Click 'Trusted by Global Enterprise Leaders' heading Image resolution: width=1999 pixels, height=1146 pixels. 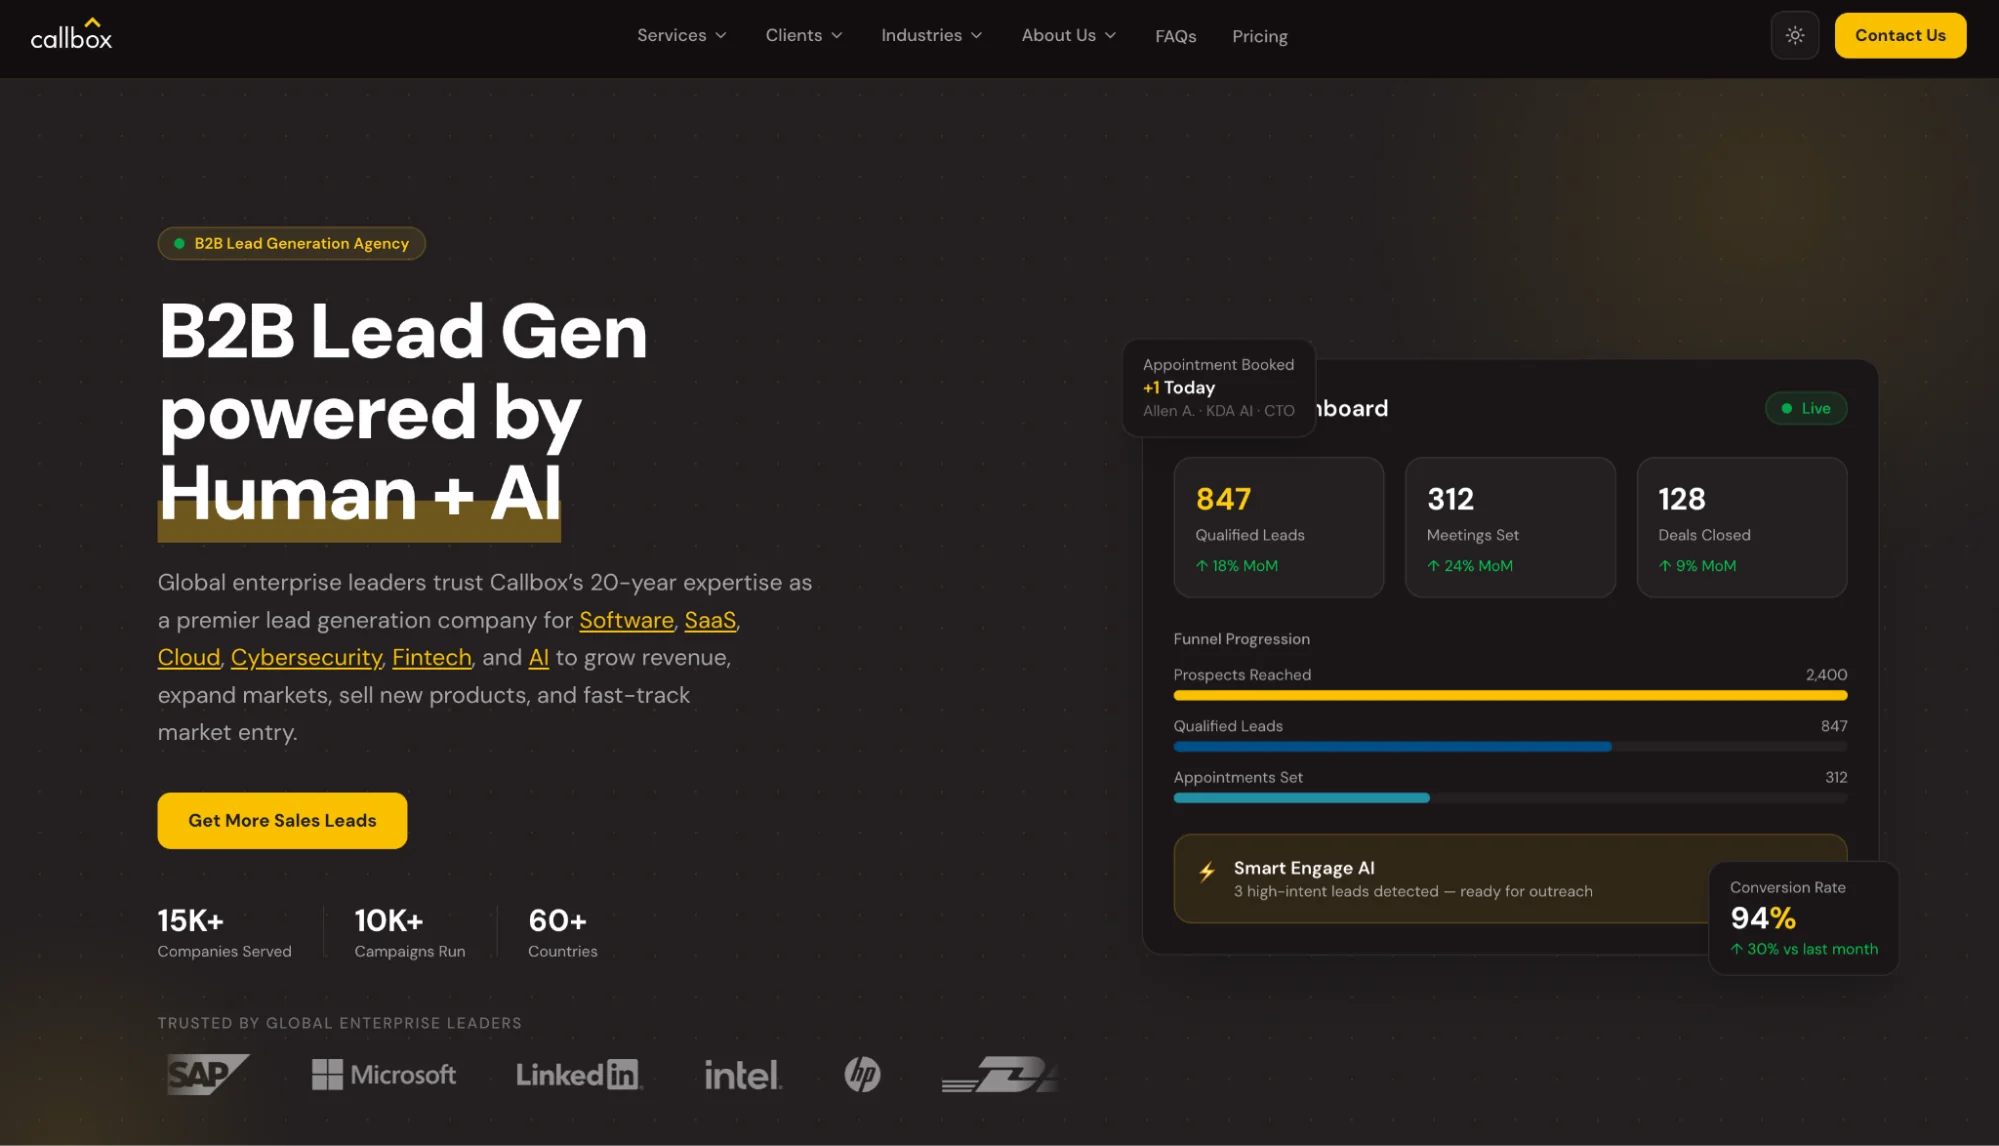339,1023
